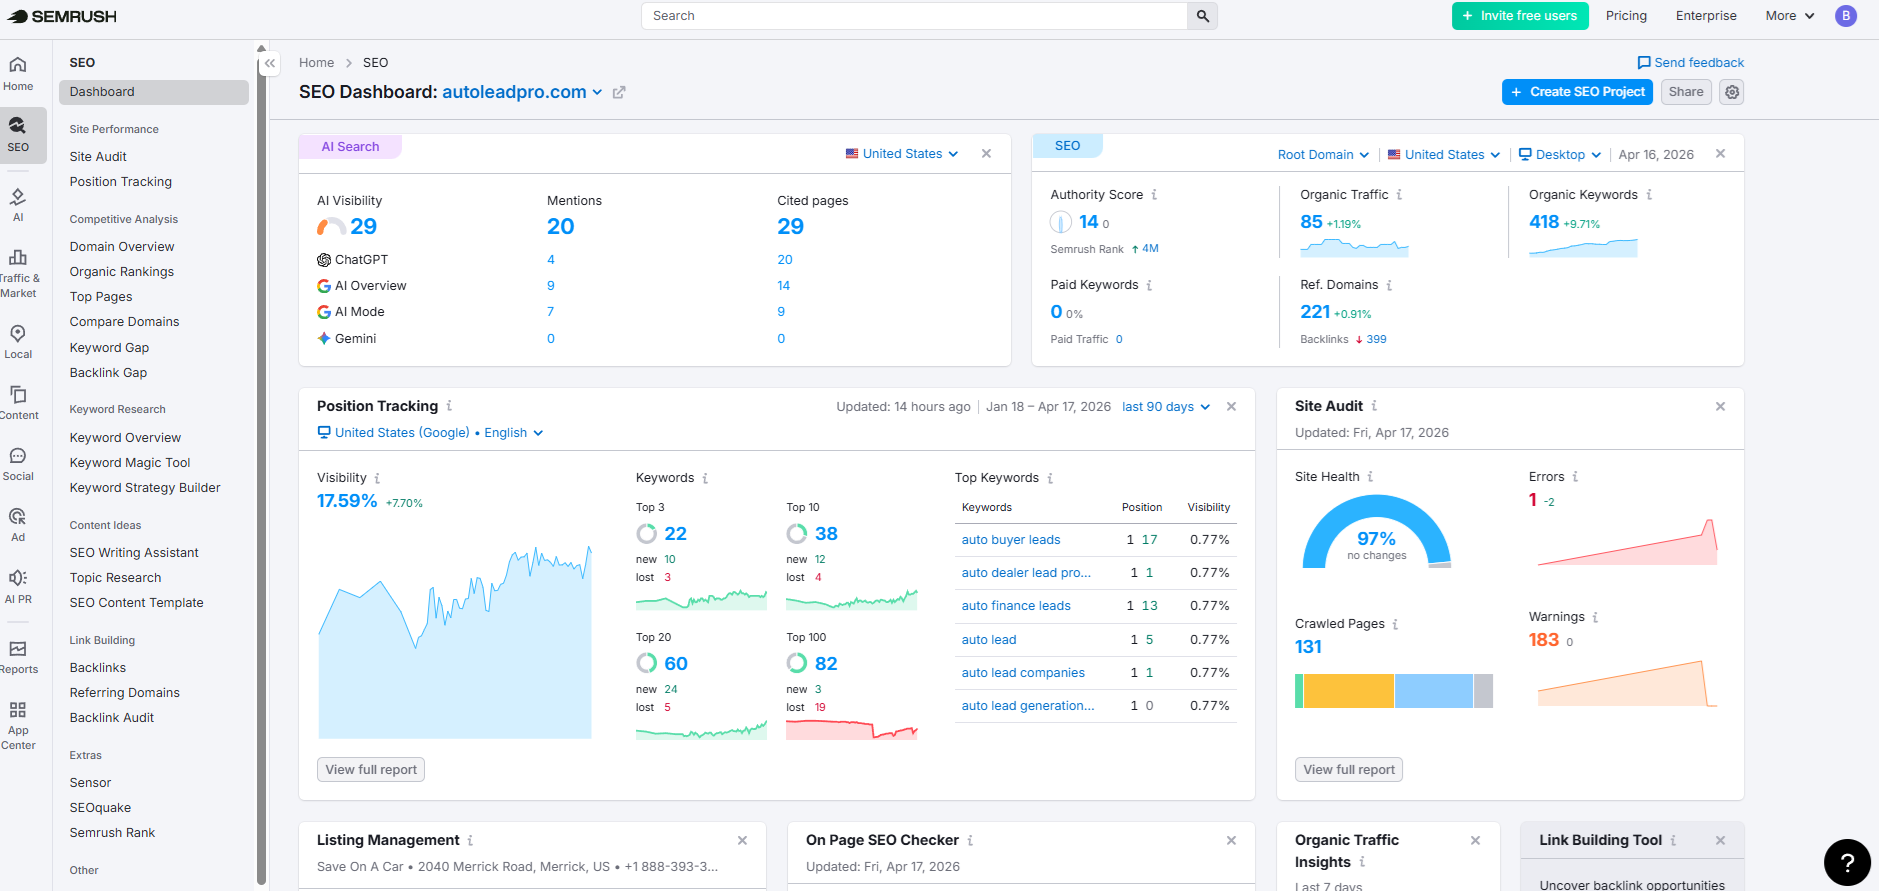Click the dashboard settings gear icon
1879x891 pixels.
click(x=1732, y=92)
